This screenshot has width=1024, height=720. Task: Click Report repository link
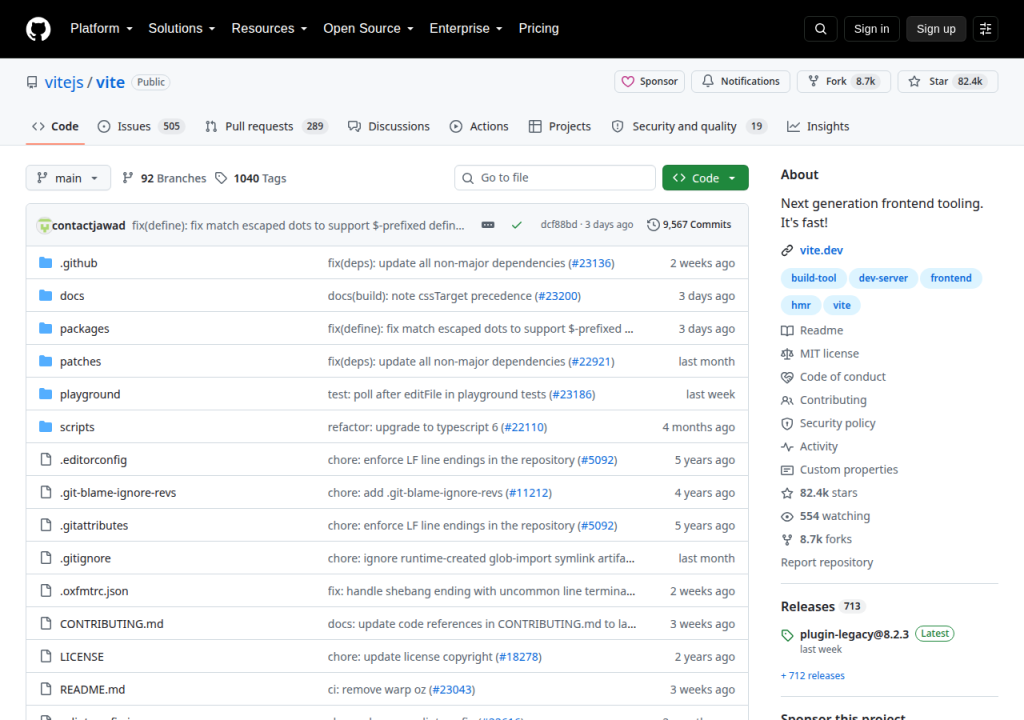click(x=827, y=563)
